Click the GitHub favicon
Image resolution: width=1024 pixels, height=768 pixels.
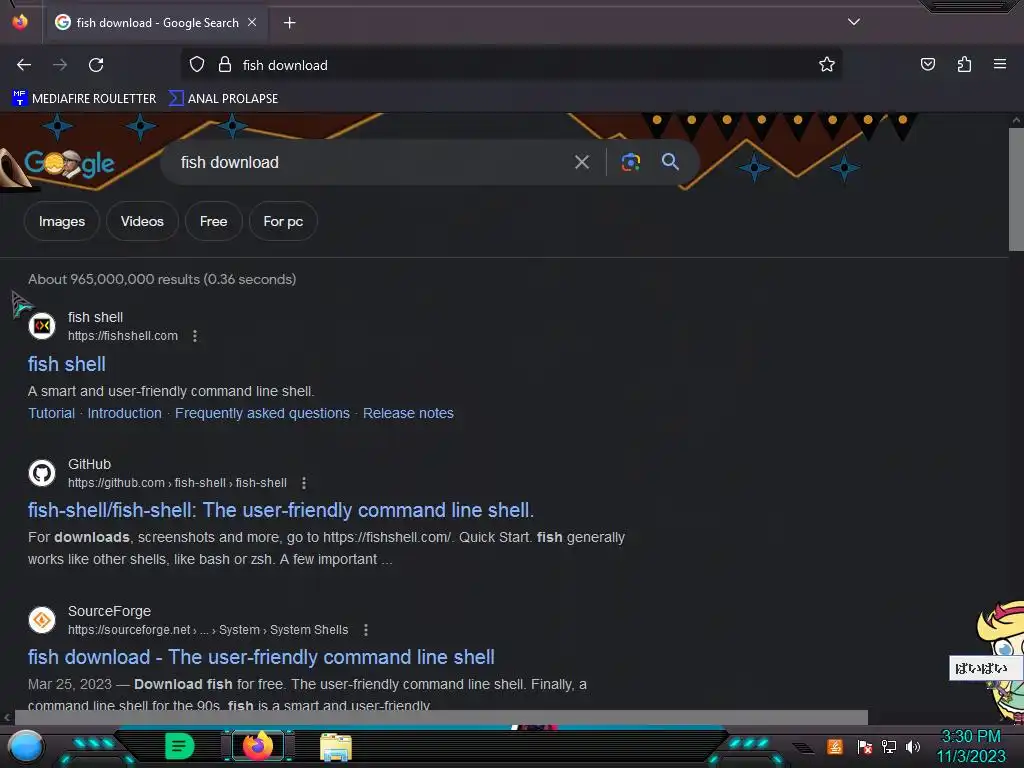click(x=42, y=473)
